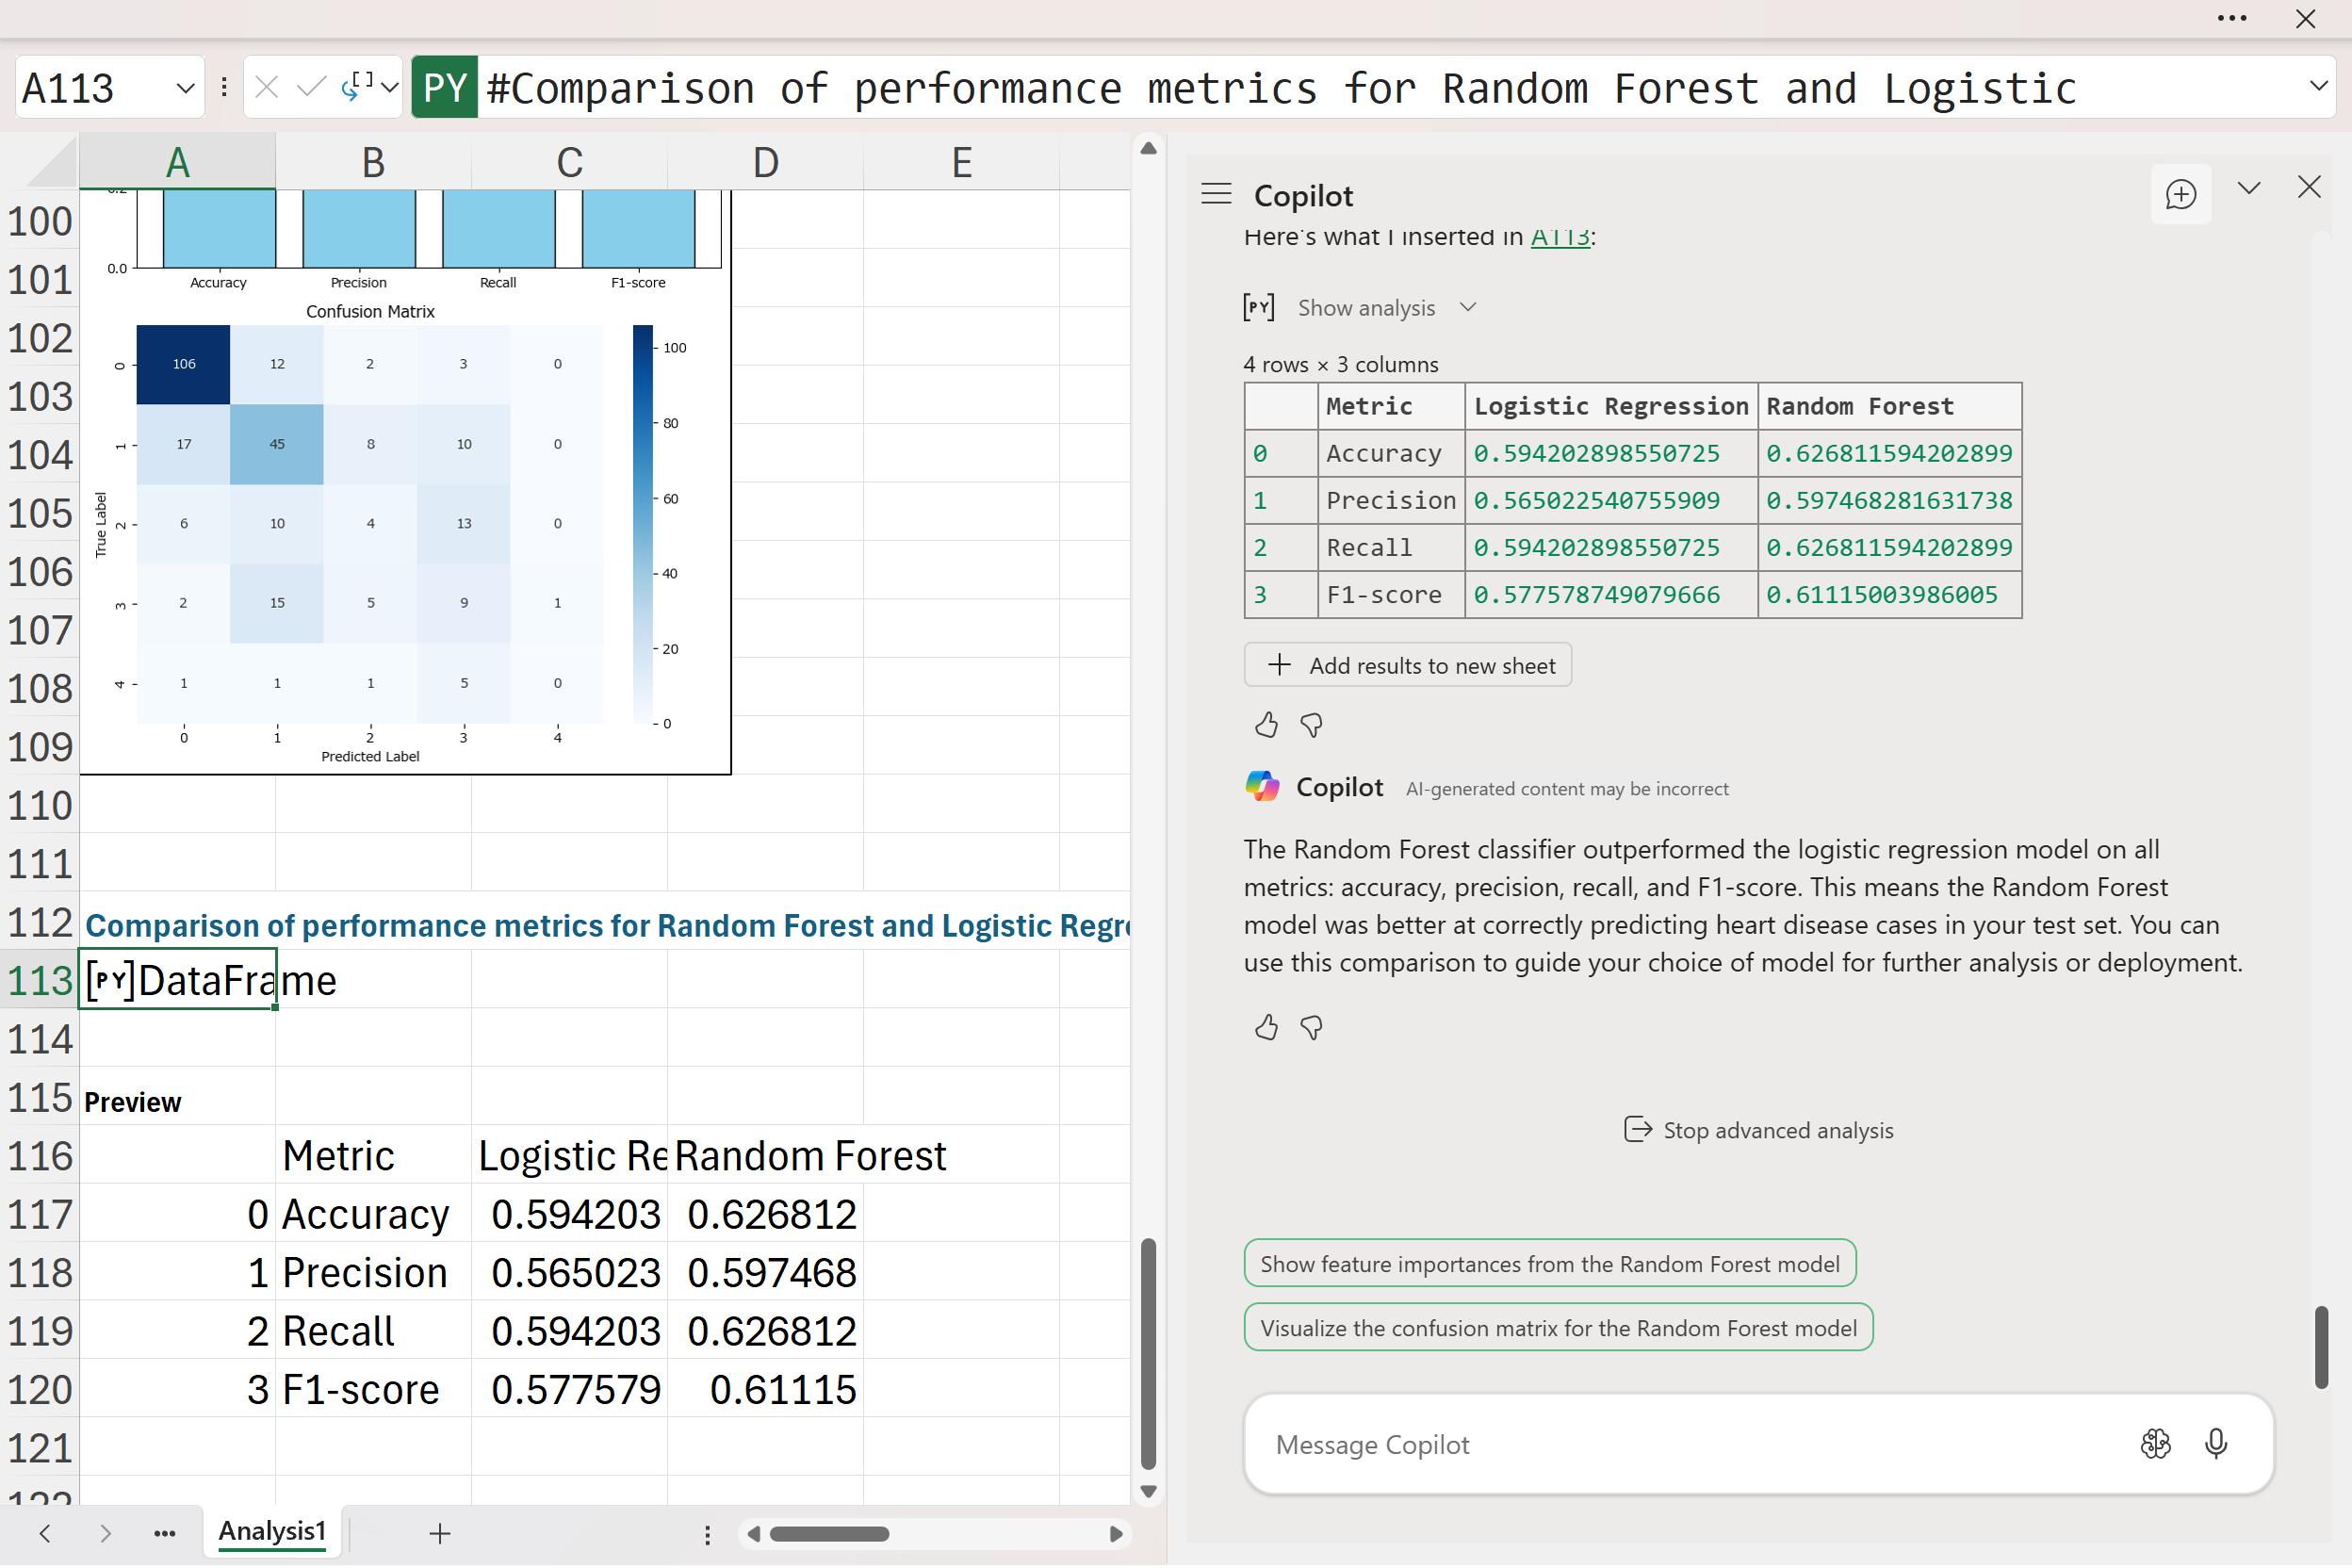Screen dimensions: 2352x1568
Task: Open the sheet list ellipsis menu
Action: click(x=165, y=1533)
